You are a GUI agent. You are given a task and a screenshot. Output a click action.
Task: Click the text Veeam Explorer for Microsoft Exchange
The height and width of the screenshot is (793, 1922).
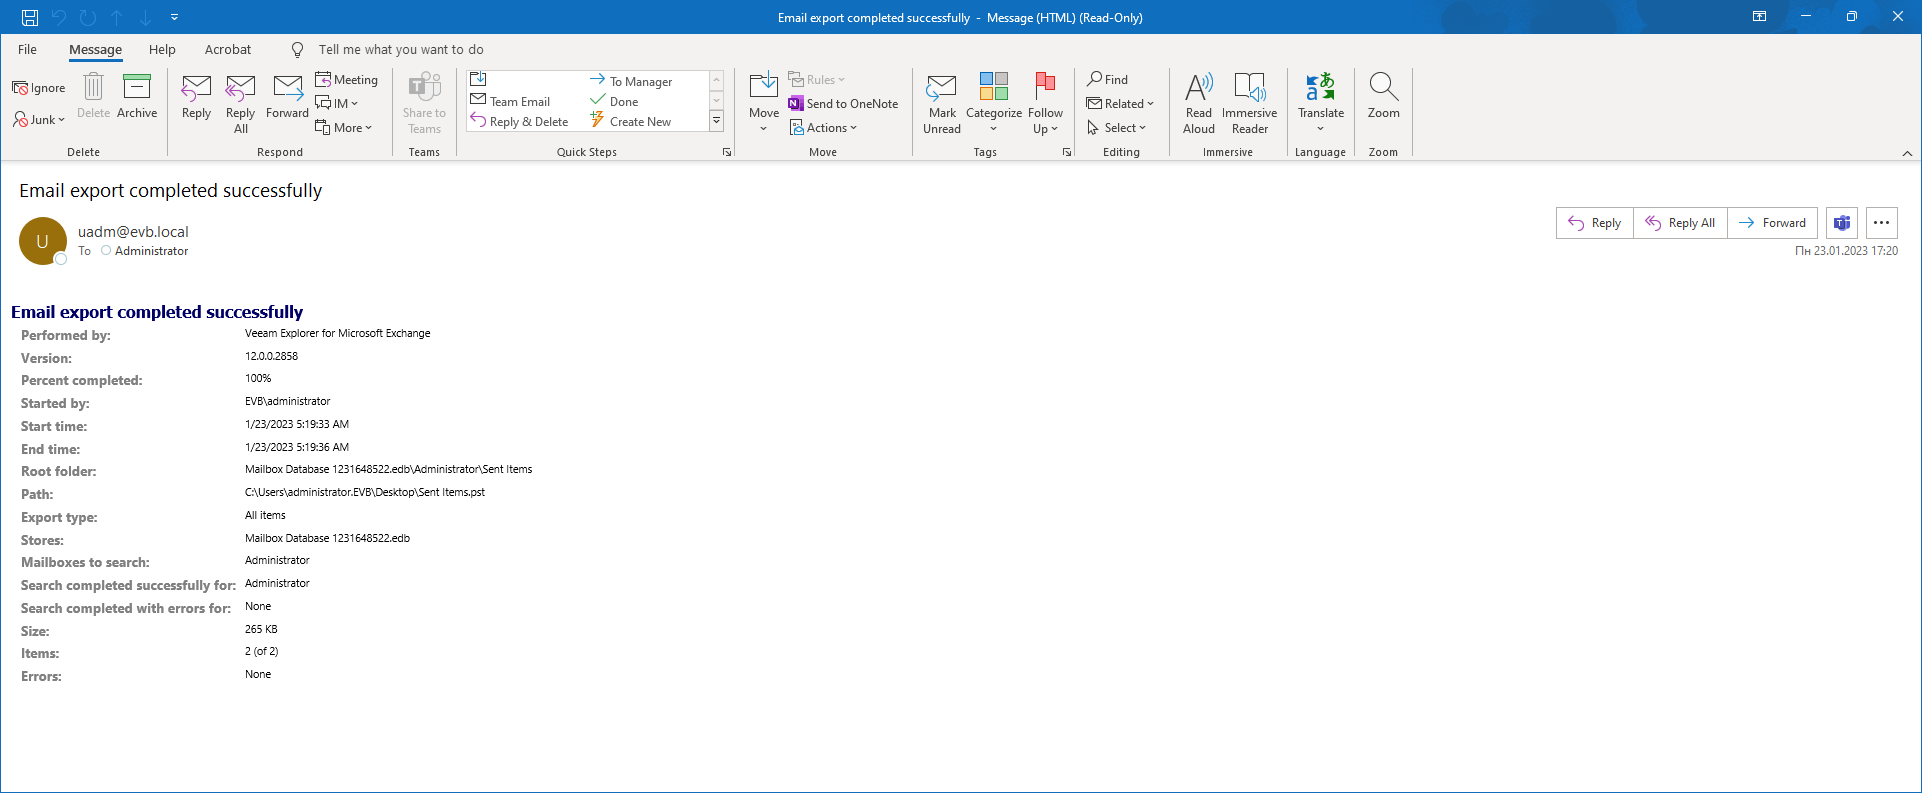[338, 333]
